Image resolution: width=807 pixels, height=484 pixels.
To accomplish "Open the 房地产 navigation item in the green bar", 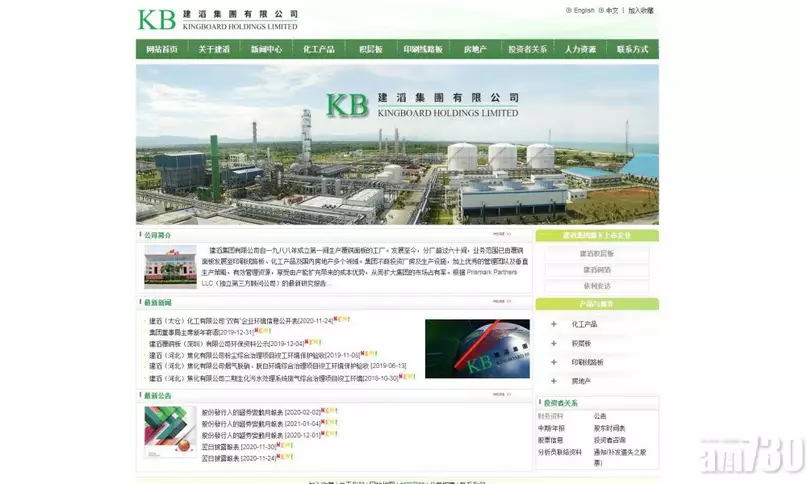I will pyautogui.click(x=475, y=49).
